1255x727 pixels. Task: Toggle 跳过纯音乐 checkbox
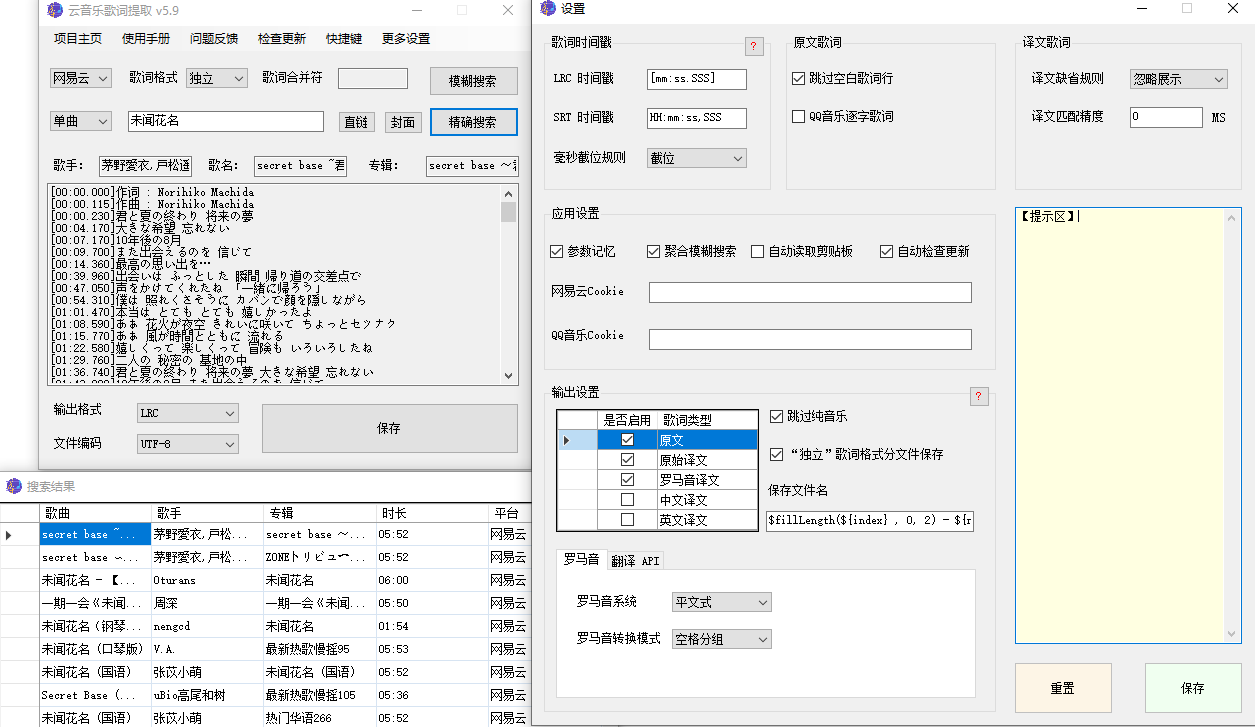(x=777, y=416)
